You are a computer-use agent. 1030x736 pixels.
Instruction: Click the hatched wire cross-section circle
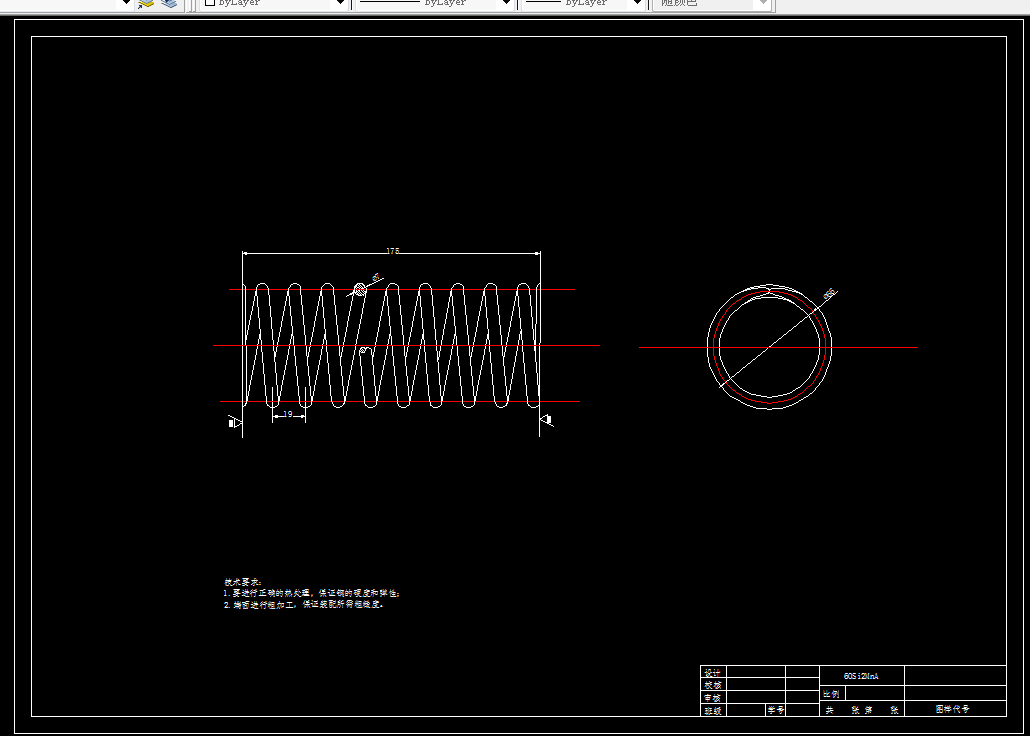point(359,288)
